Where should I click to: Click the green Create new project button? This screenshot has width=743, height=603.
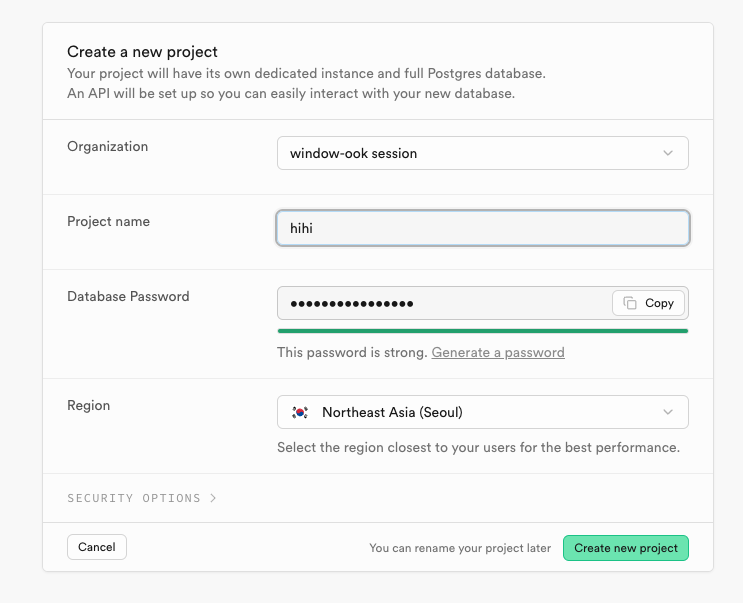pyautogui.click(x=626, y=548)
